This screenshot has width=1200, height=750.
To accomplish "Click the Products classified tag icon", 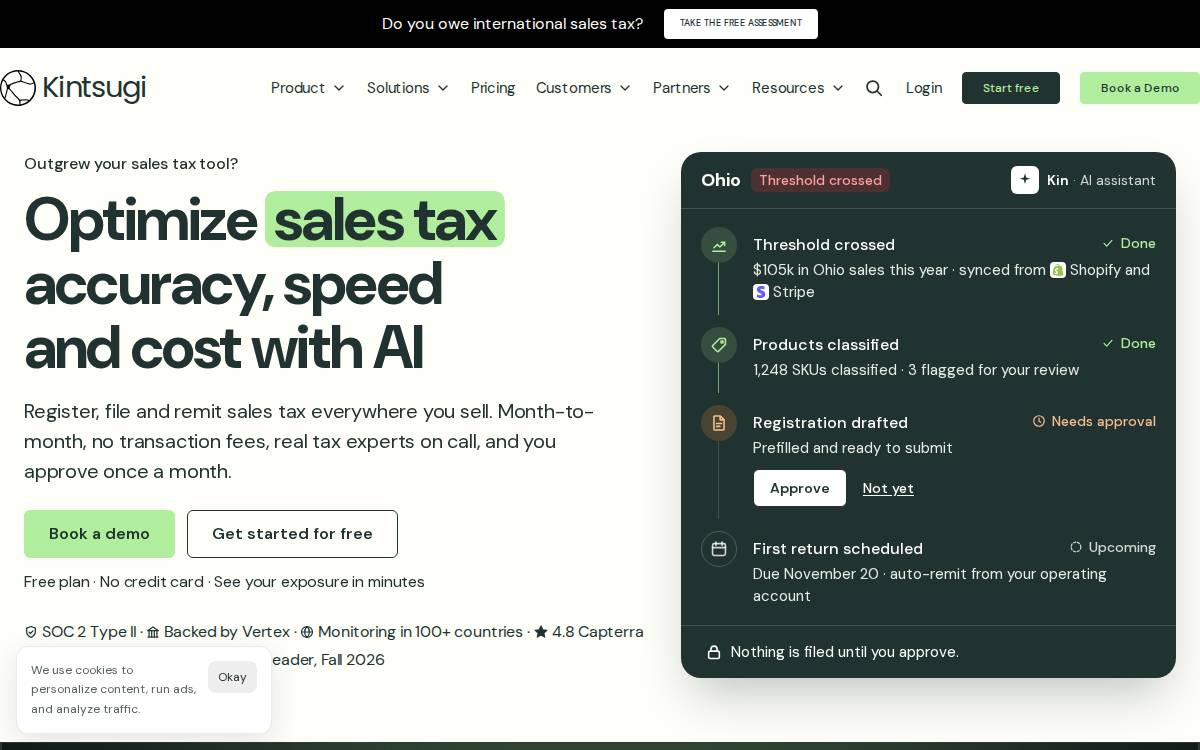I will [719, 345].
